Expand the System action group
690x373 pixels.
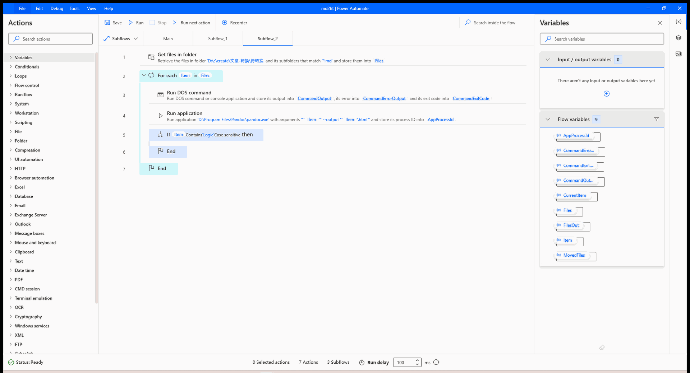click(x=11, y=104)
